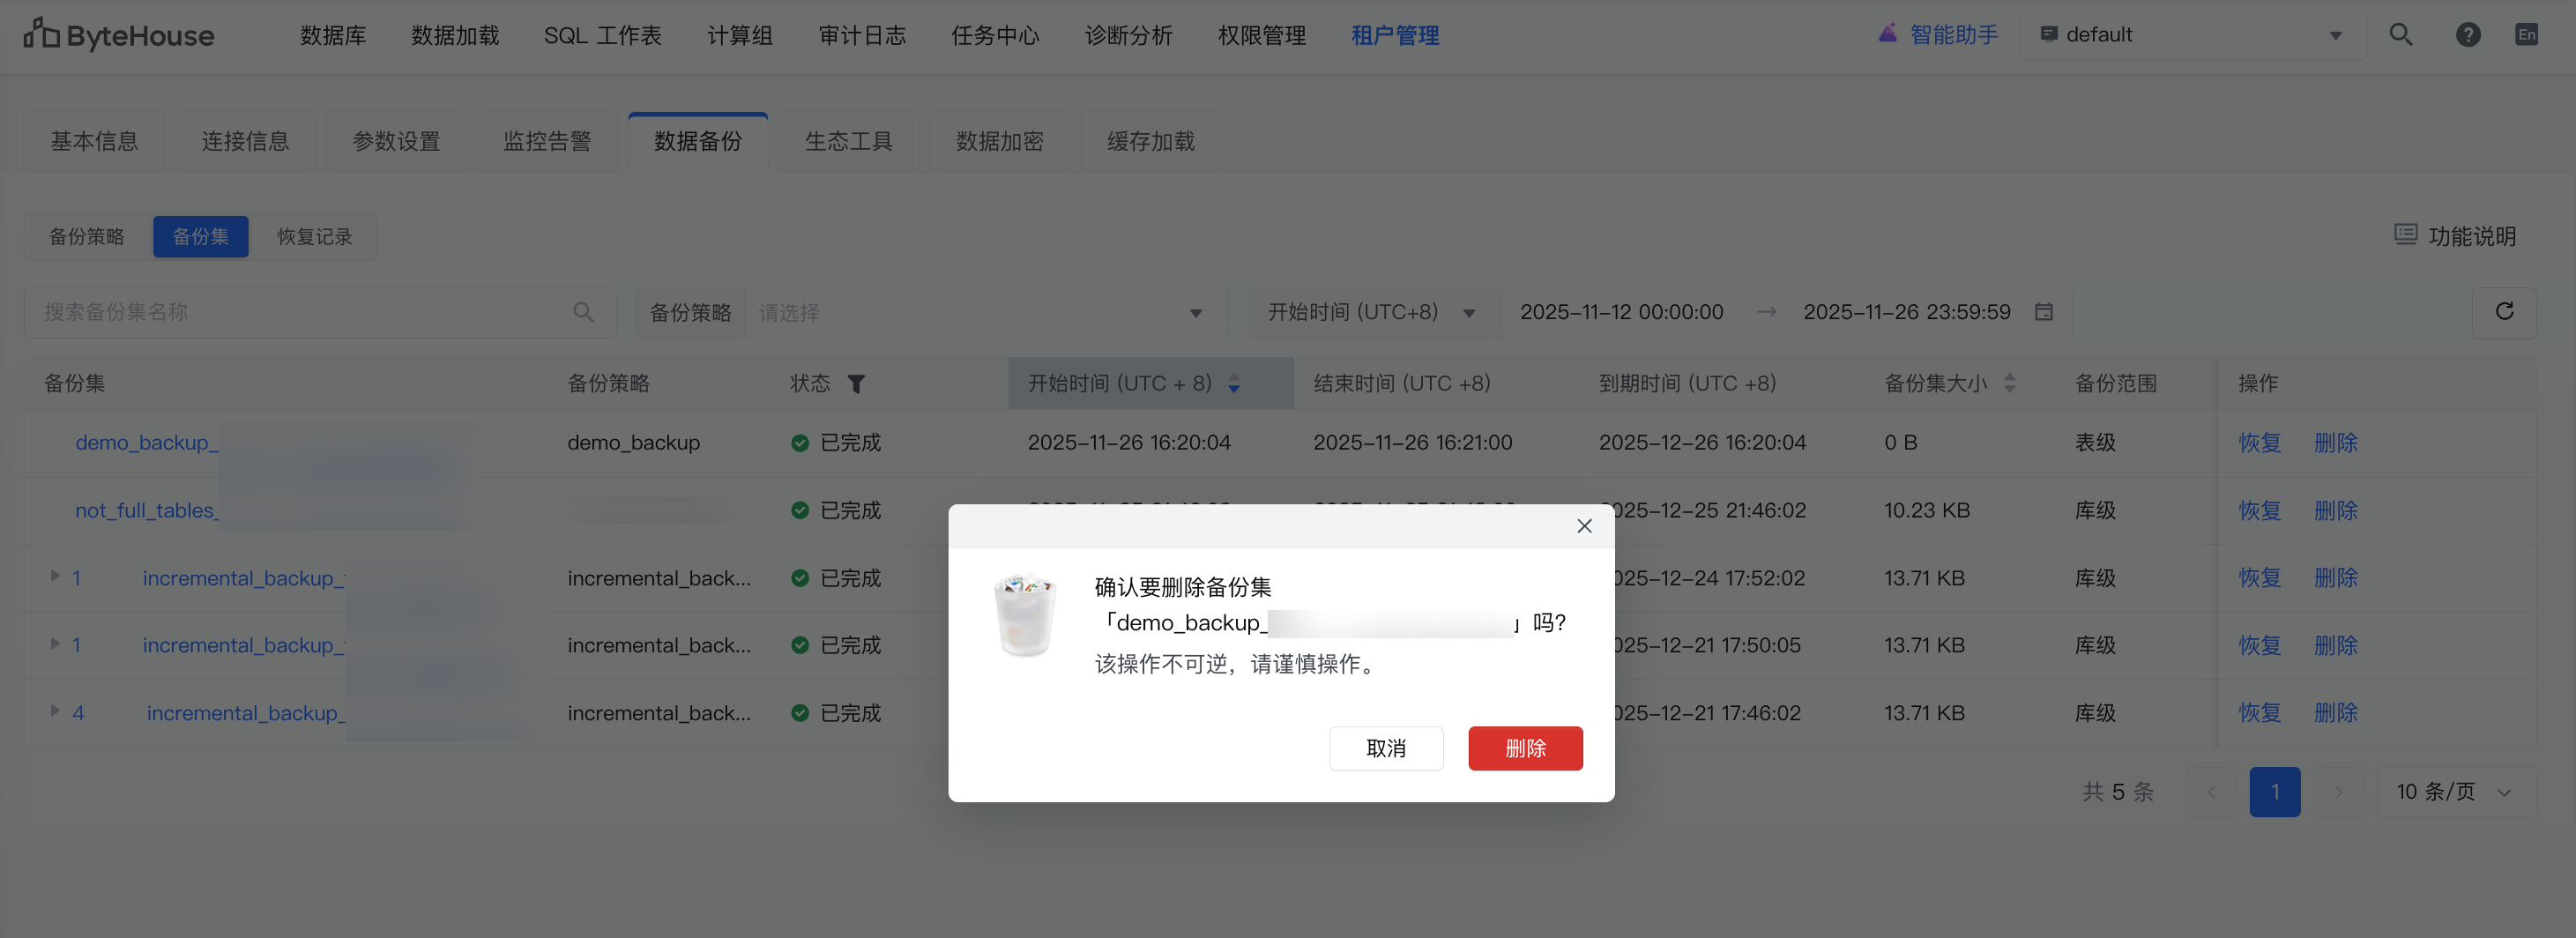Screen dimensions: 2576x938
Task: Switch language with the En icon
Action: pos(2527,35)
